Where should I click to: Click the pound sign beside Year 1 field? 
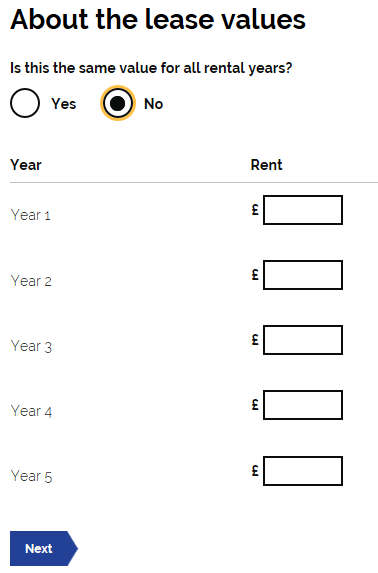click(255, 210)
